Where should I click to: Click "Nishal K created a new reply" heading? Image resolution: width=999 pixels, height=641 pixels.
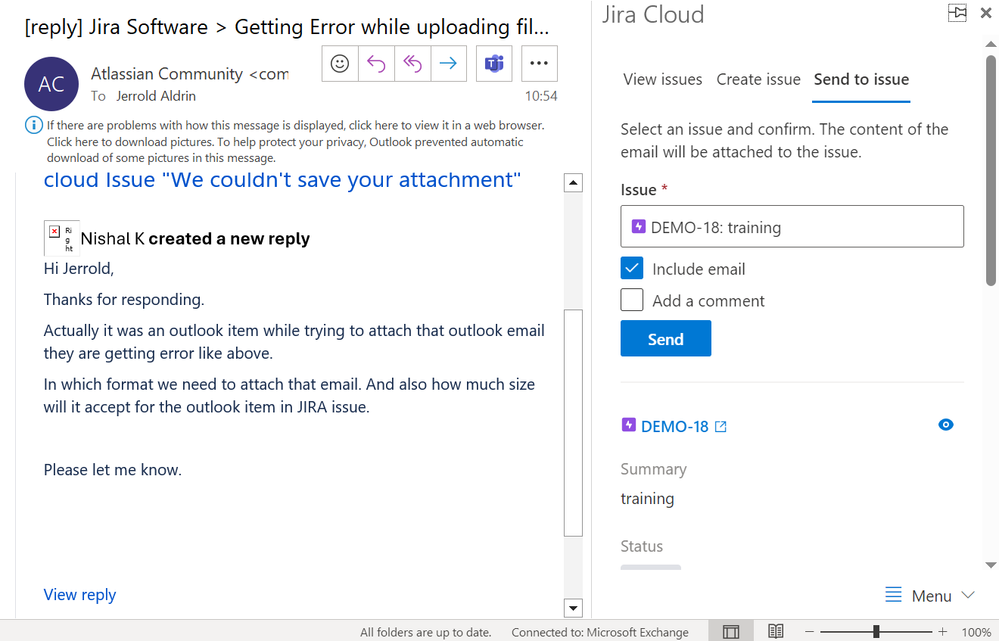coord(195,239)
